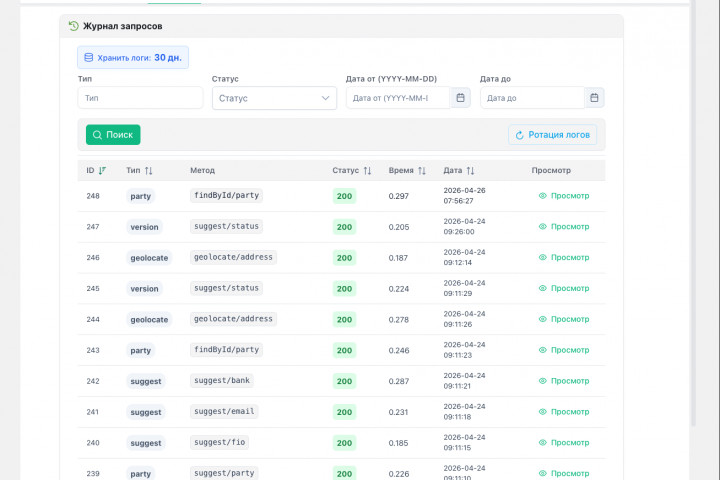
Task: Sort table by the Время column
Action: pyautogui.click(x=422, y=171)
